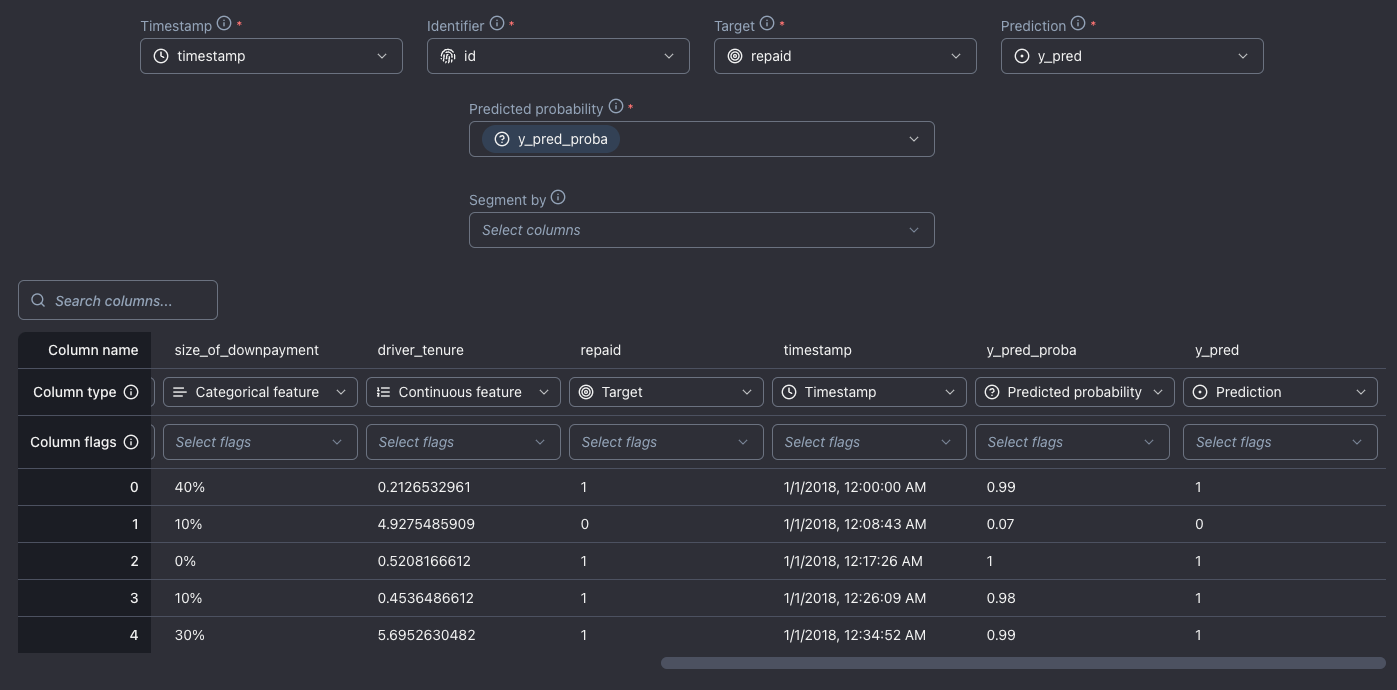Click the Search columns input field
The width and height of the screenshot is (1397, 690).
[x=118, y=301]
